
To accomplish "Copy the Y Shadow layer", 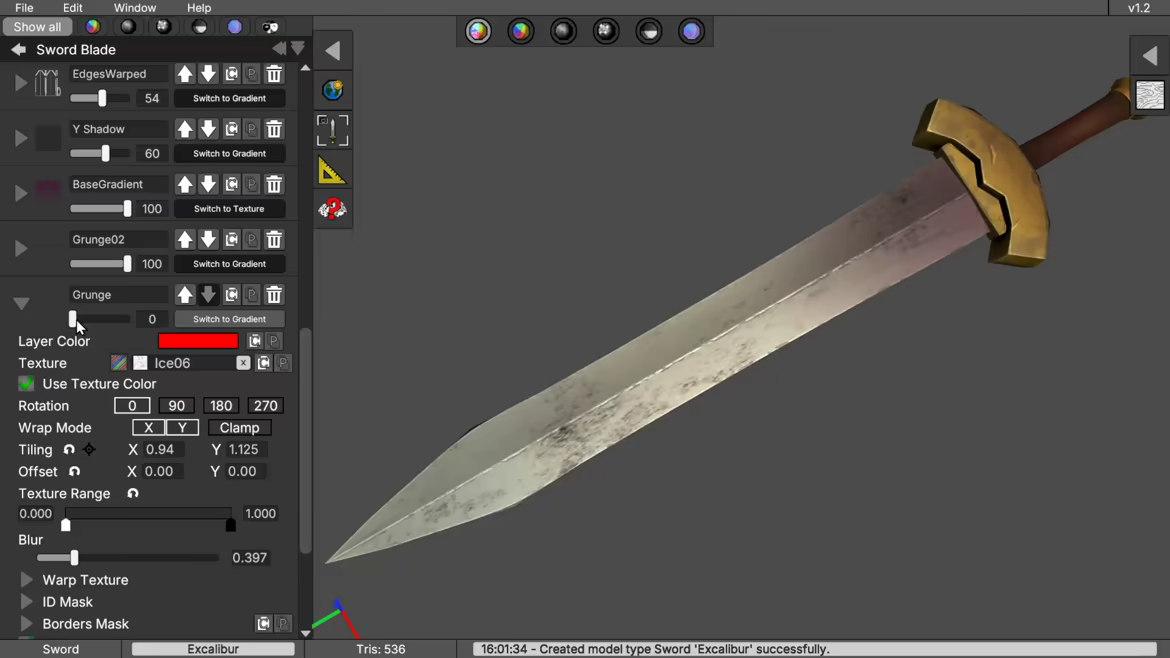I will 231,129.
